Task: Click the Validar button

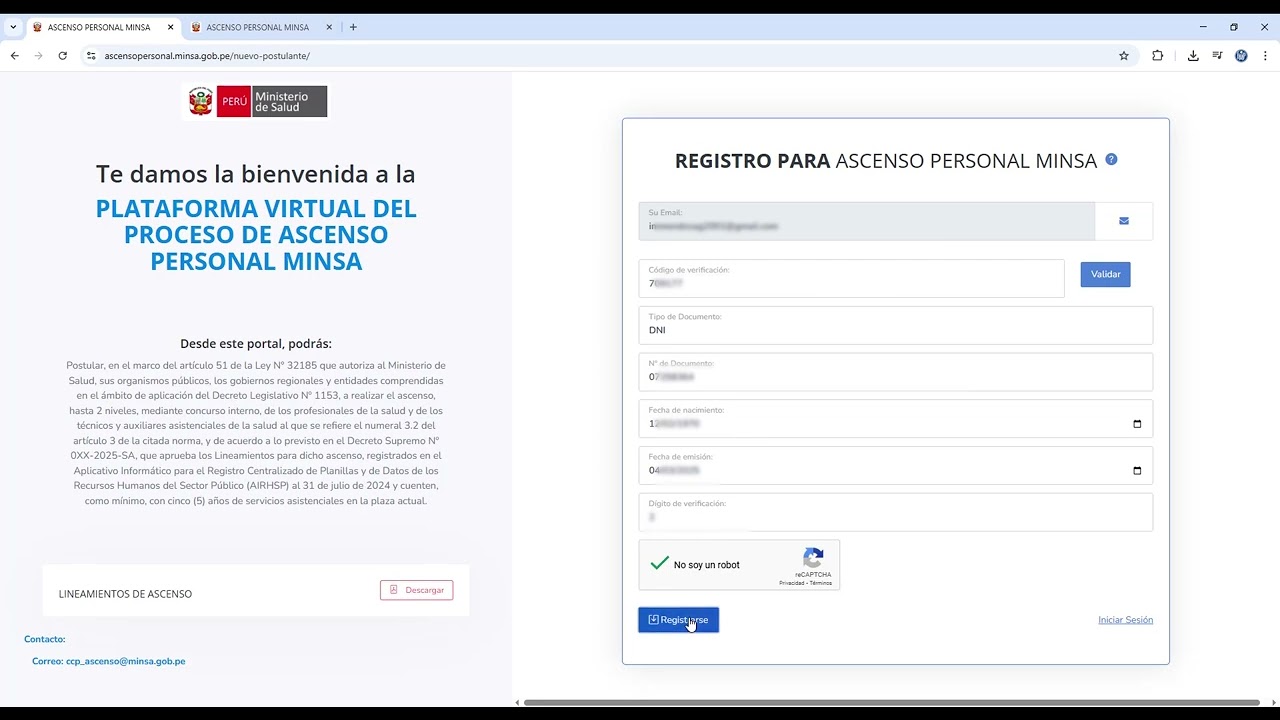Action: coord(1105,275)
